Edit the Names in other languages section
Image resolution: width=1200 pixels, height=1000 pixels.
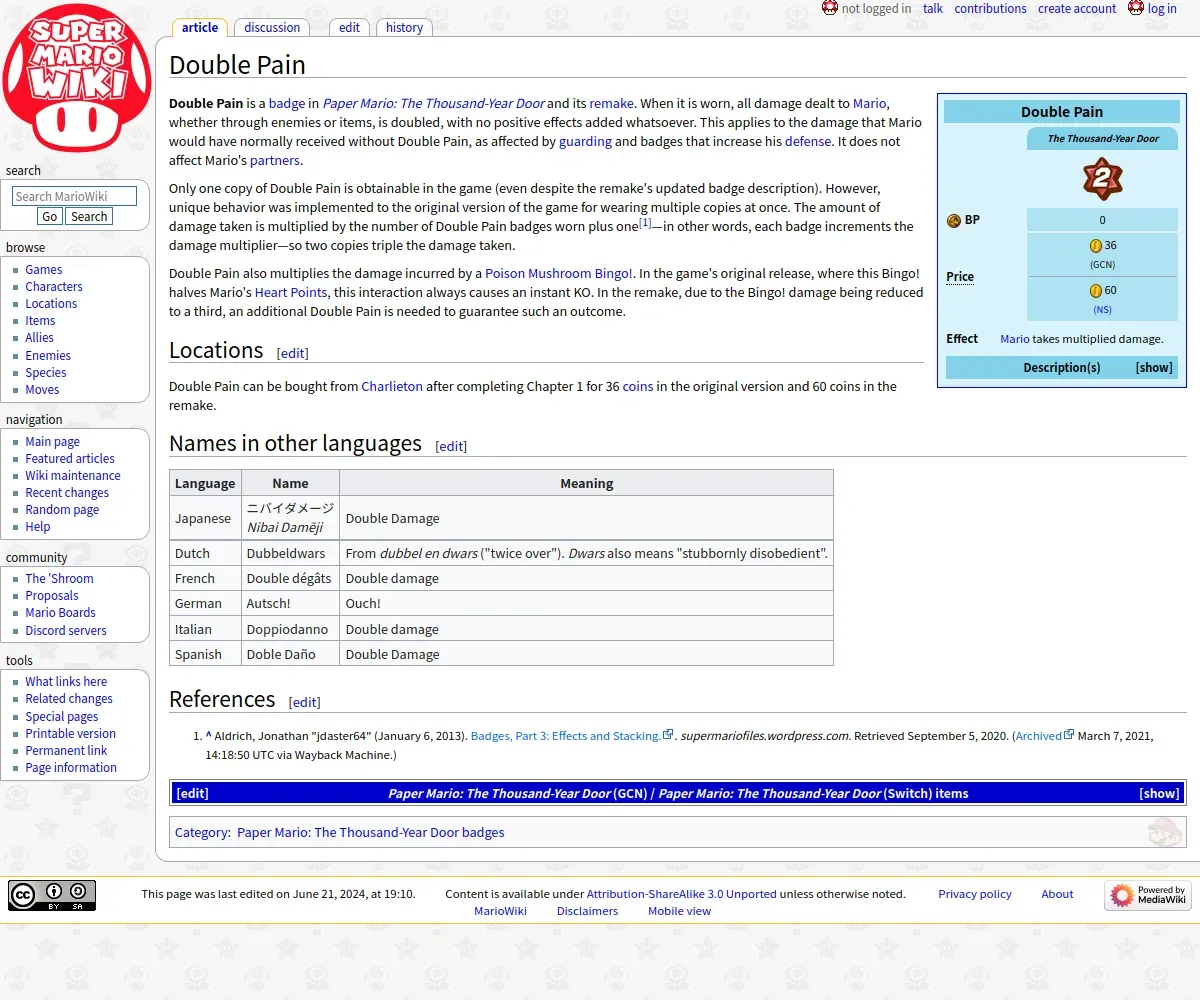[451, 446]
